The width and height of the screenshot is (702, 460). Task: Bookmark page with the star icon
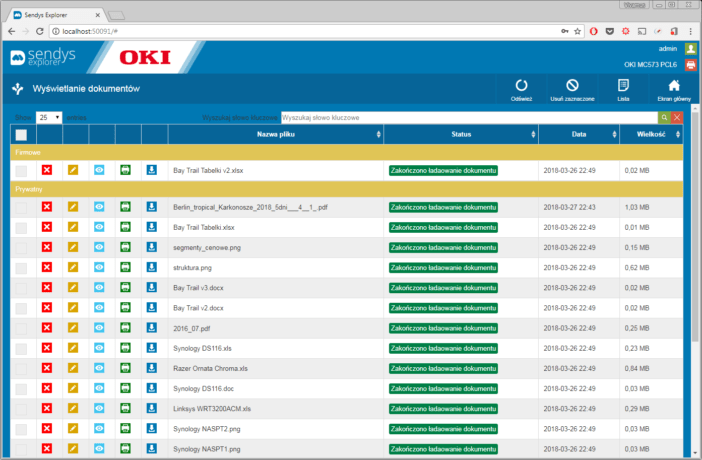(578, 31)
